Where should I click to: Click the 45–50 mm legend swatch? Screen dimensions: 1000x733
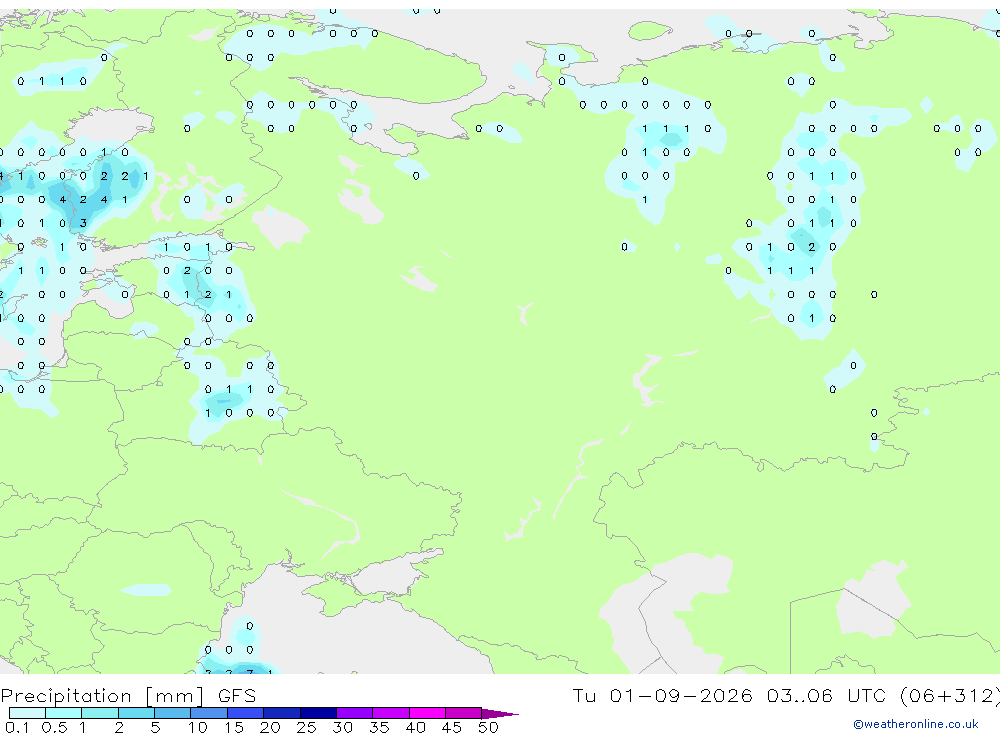[x=464, y=713]
